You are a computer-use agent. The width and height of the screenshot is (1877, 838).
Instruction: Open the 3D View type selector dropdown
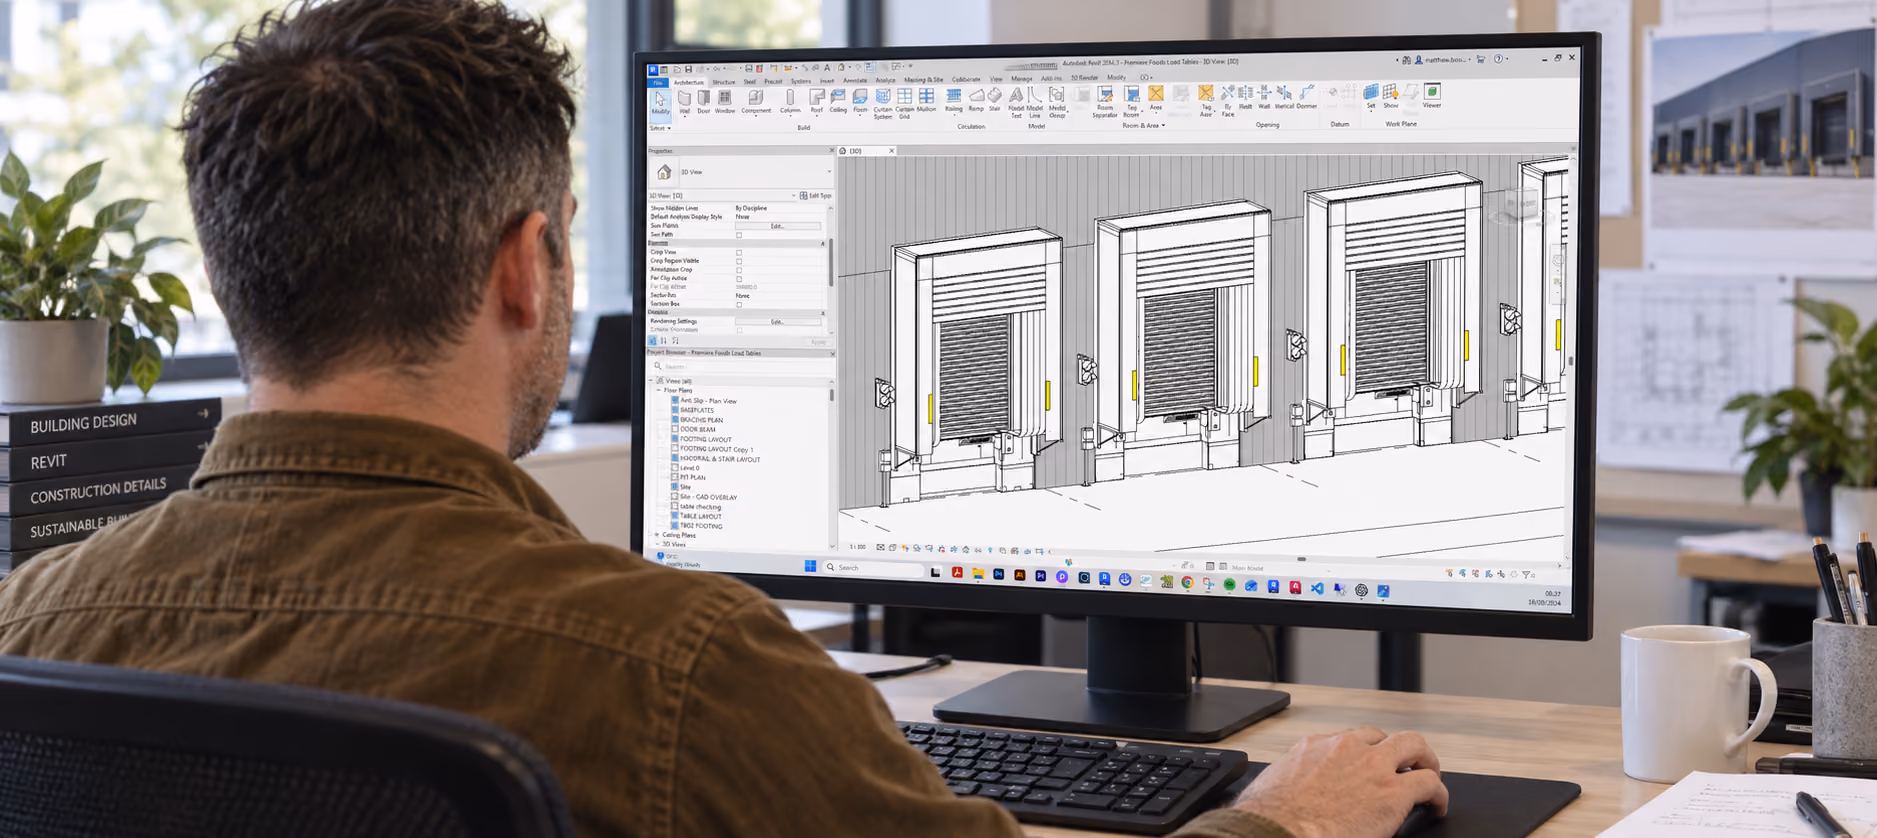pyautogui.click(x=741, y=172)
